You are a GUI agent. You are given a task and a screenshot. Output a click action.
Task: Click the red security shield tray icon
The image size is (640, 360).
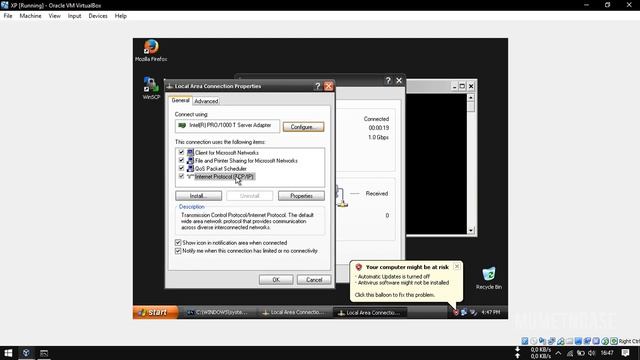coord(456,312)
